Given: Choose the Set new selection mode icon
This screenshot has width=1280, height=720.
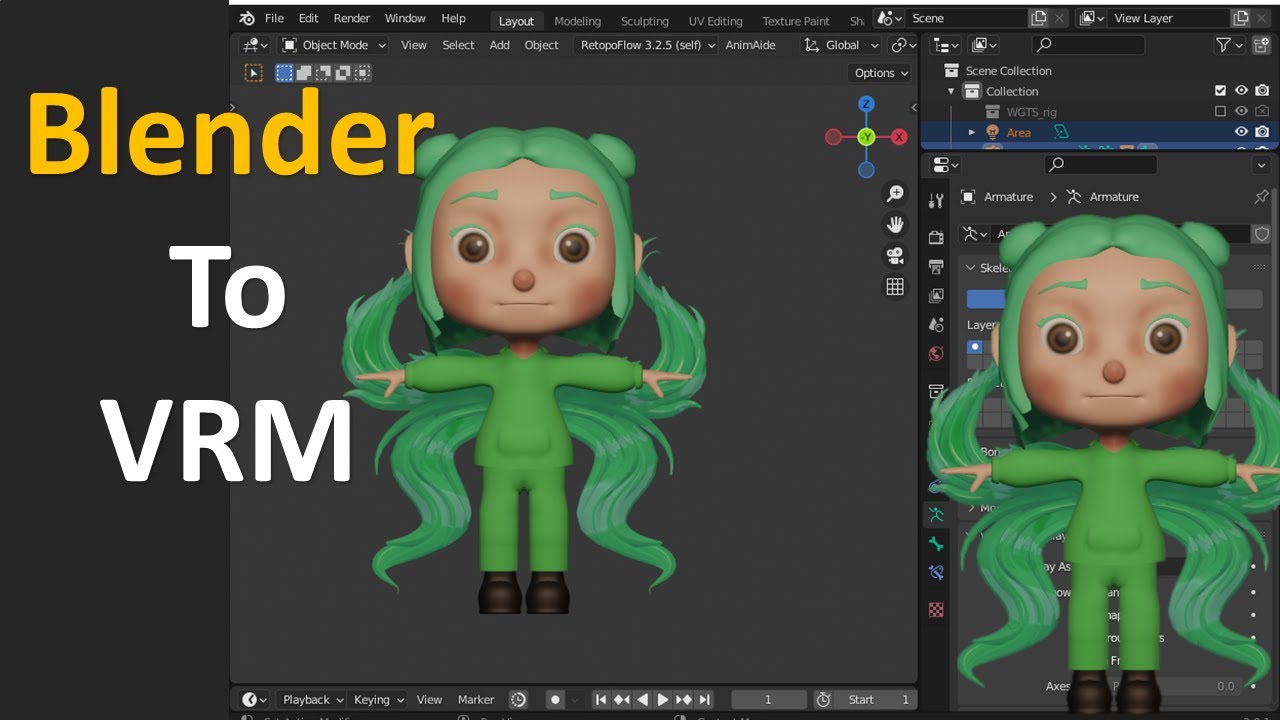Looking at the screenshot, I should click(284, 73).
